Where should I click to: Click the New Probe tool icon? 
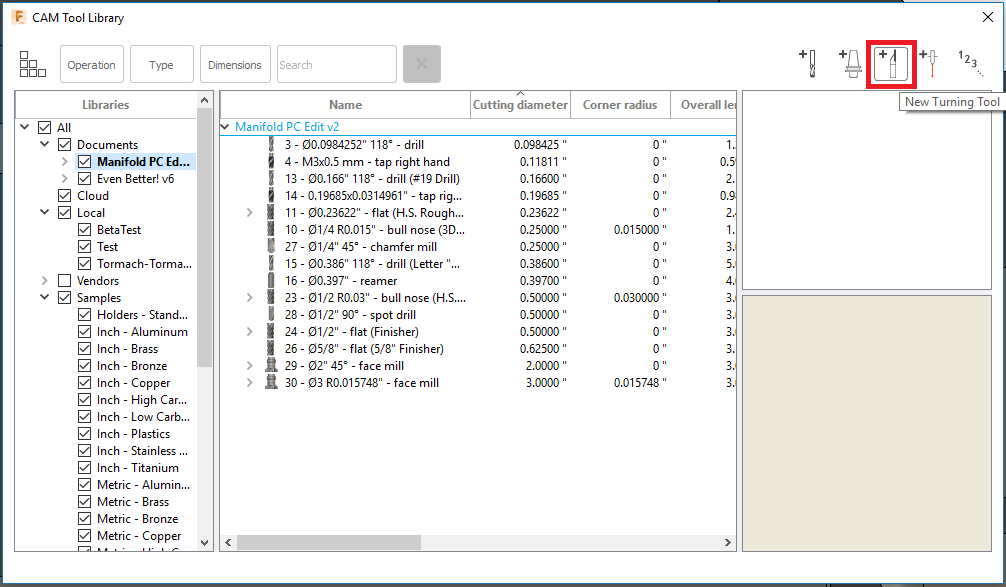[x=929, y=64]
